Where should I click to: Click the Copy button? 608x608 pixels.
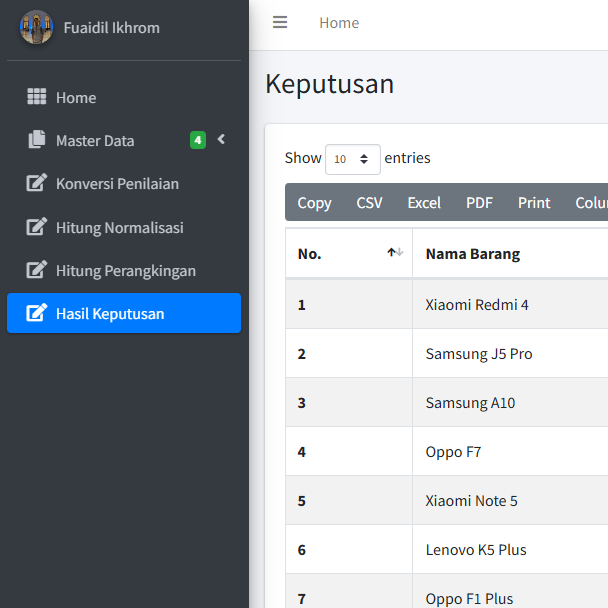(x=314, y=202)
